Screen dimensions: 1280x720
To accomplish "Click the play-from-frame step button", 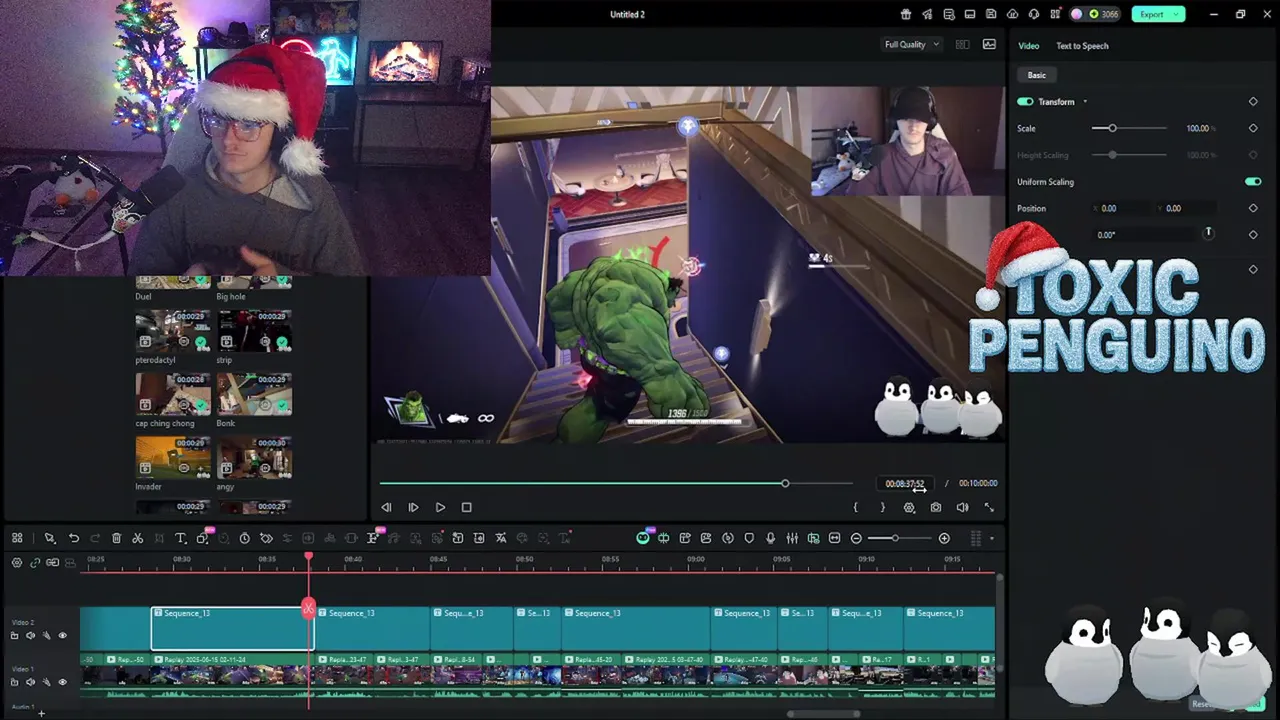I will 413,507.
